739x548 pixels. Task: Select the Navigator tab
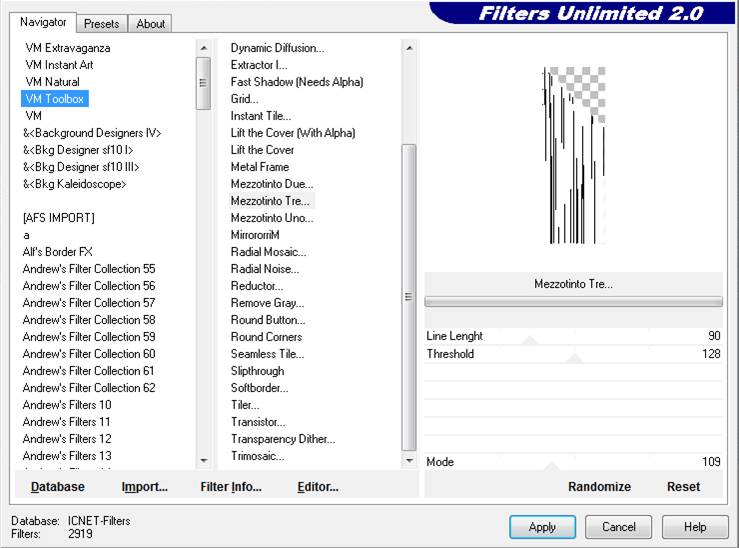pyautogui.click(x=43, y=22)
